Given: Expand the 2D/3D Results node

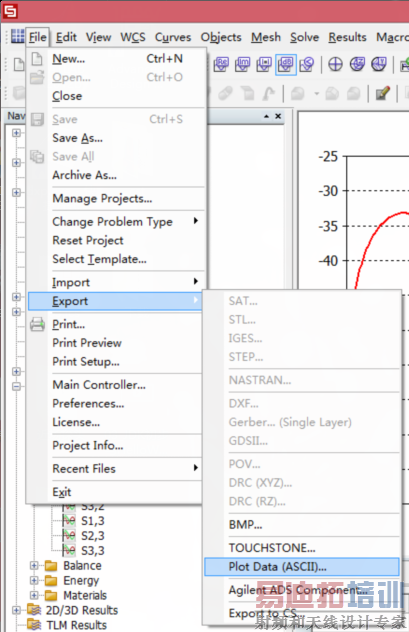Looking at the screenshot, I should click(x=16, y=610).
